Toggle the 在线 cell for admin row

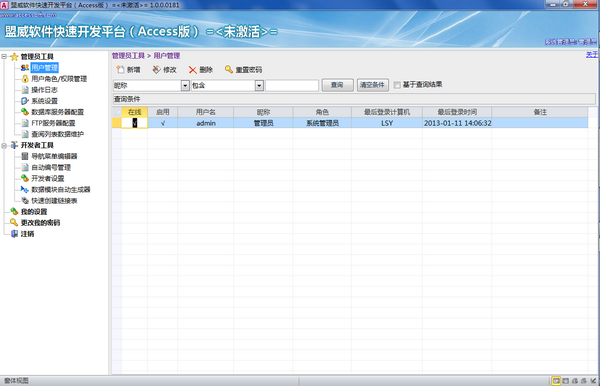(x=134, y=123)
